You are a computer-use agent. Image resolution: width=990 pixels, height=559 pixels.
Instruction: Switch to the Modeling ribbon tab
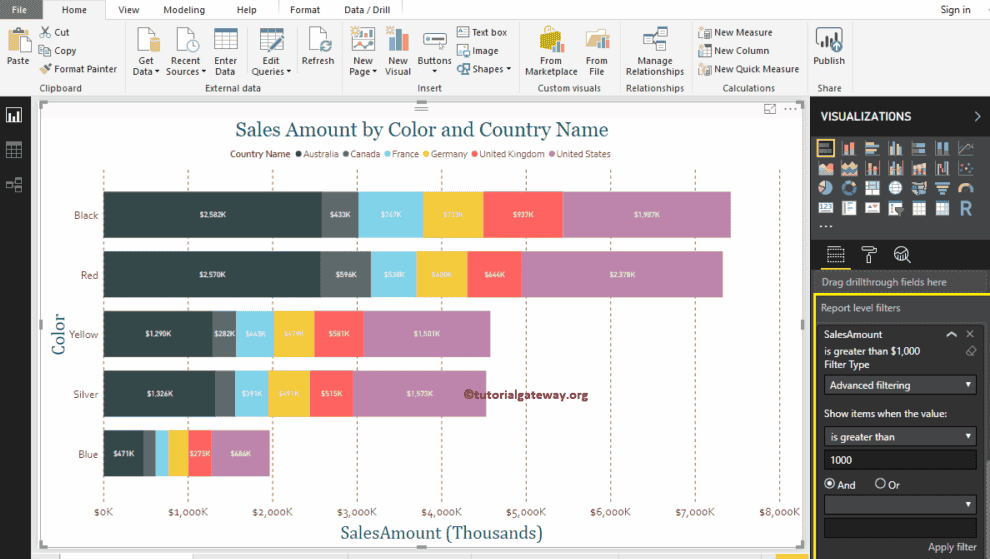pyautogui.click(x=184, y=9)
